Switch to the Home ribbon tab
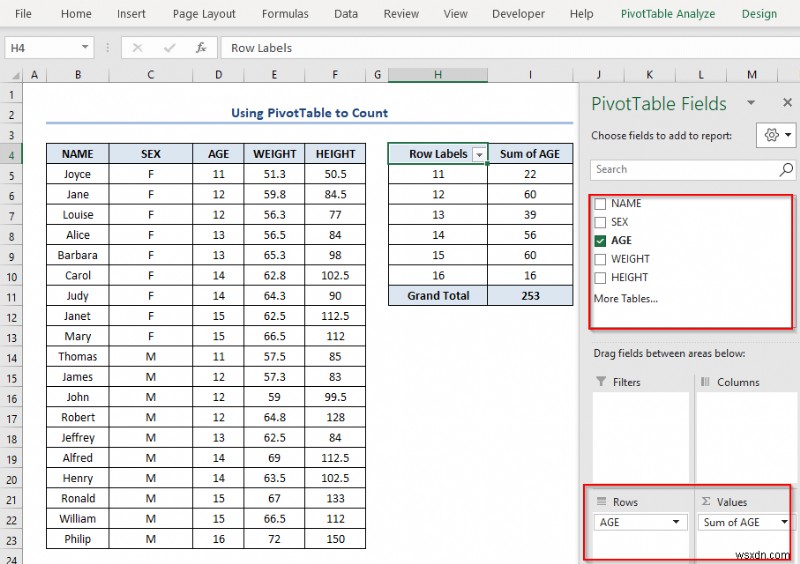This screenshot has width=800, height=564. pos(76,14)
